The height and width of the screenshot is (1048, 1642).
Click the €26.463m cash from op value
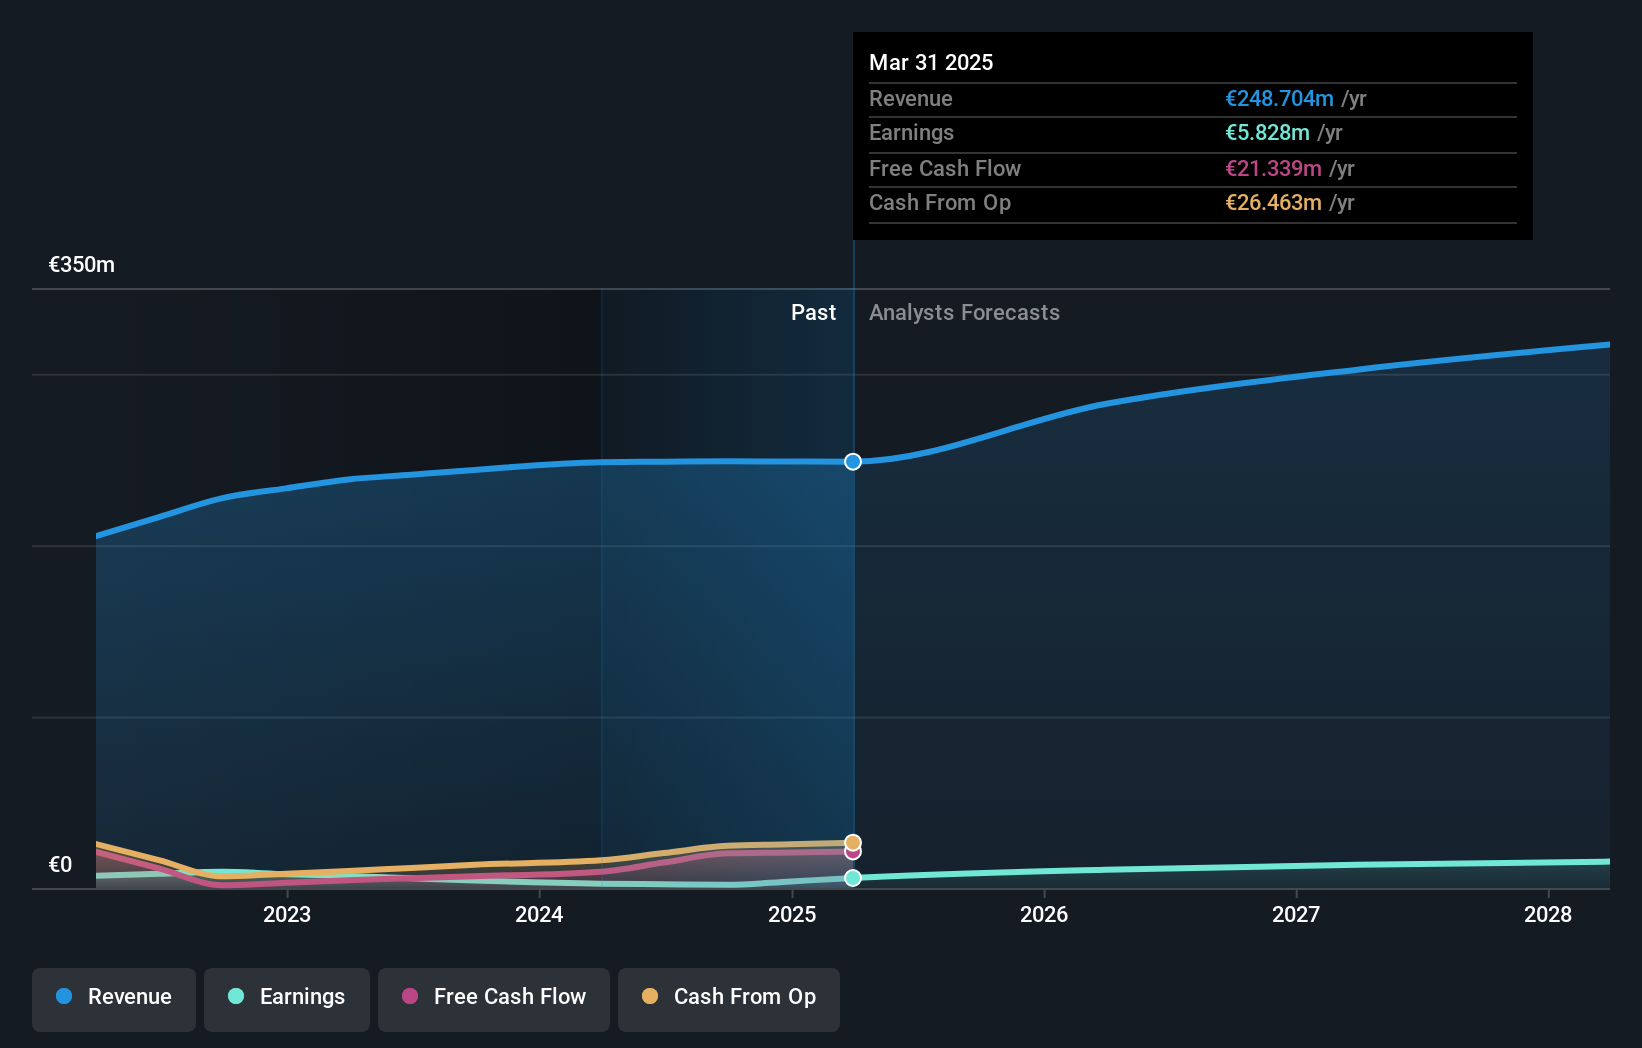pos(1273,203)
